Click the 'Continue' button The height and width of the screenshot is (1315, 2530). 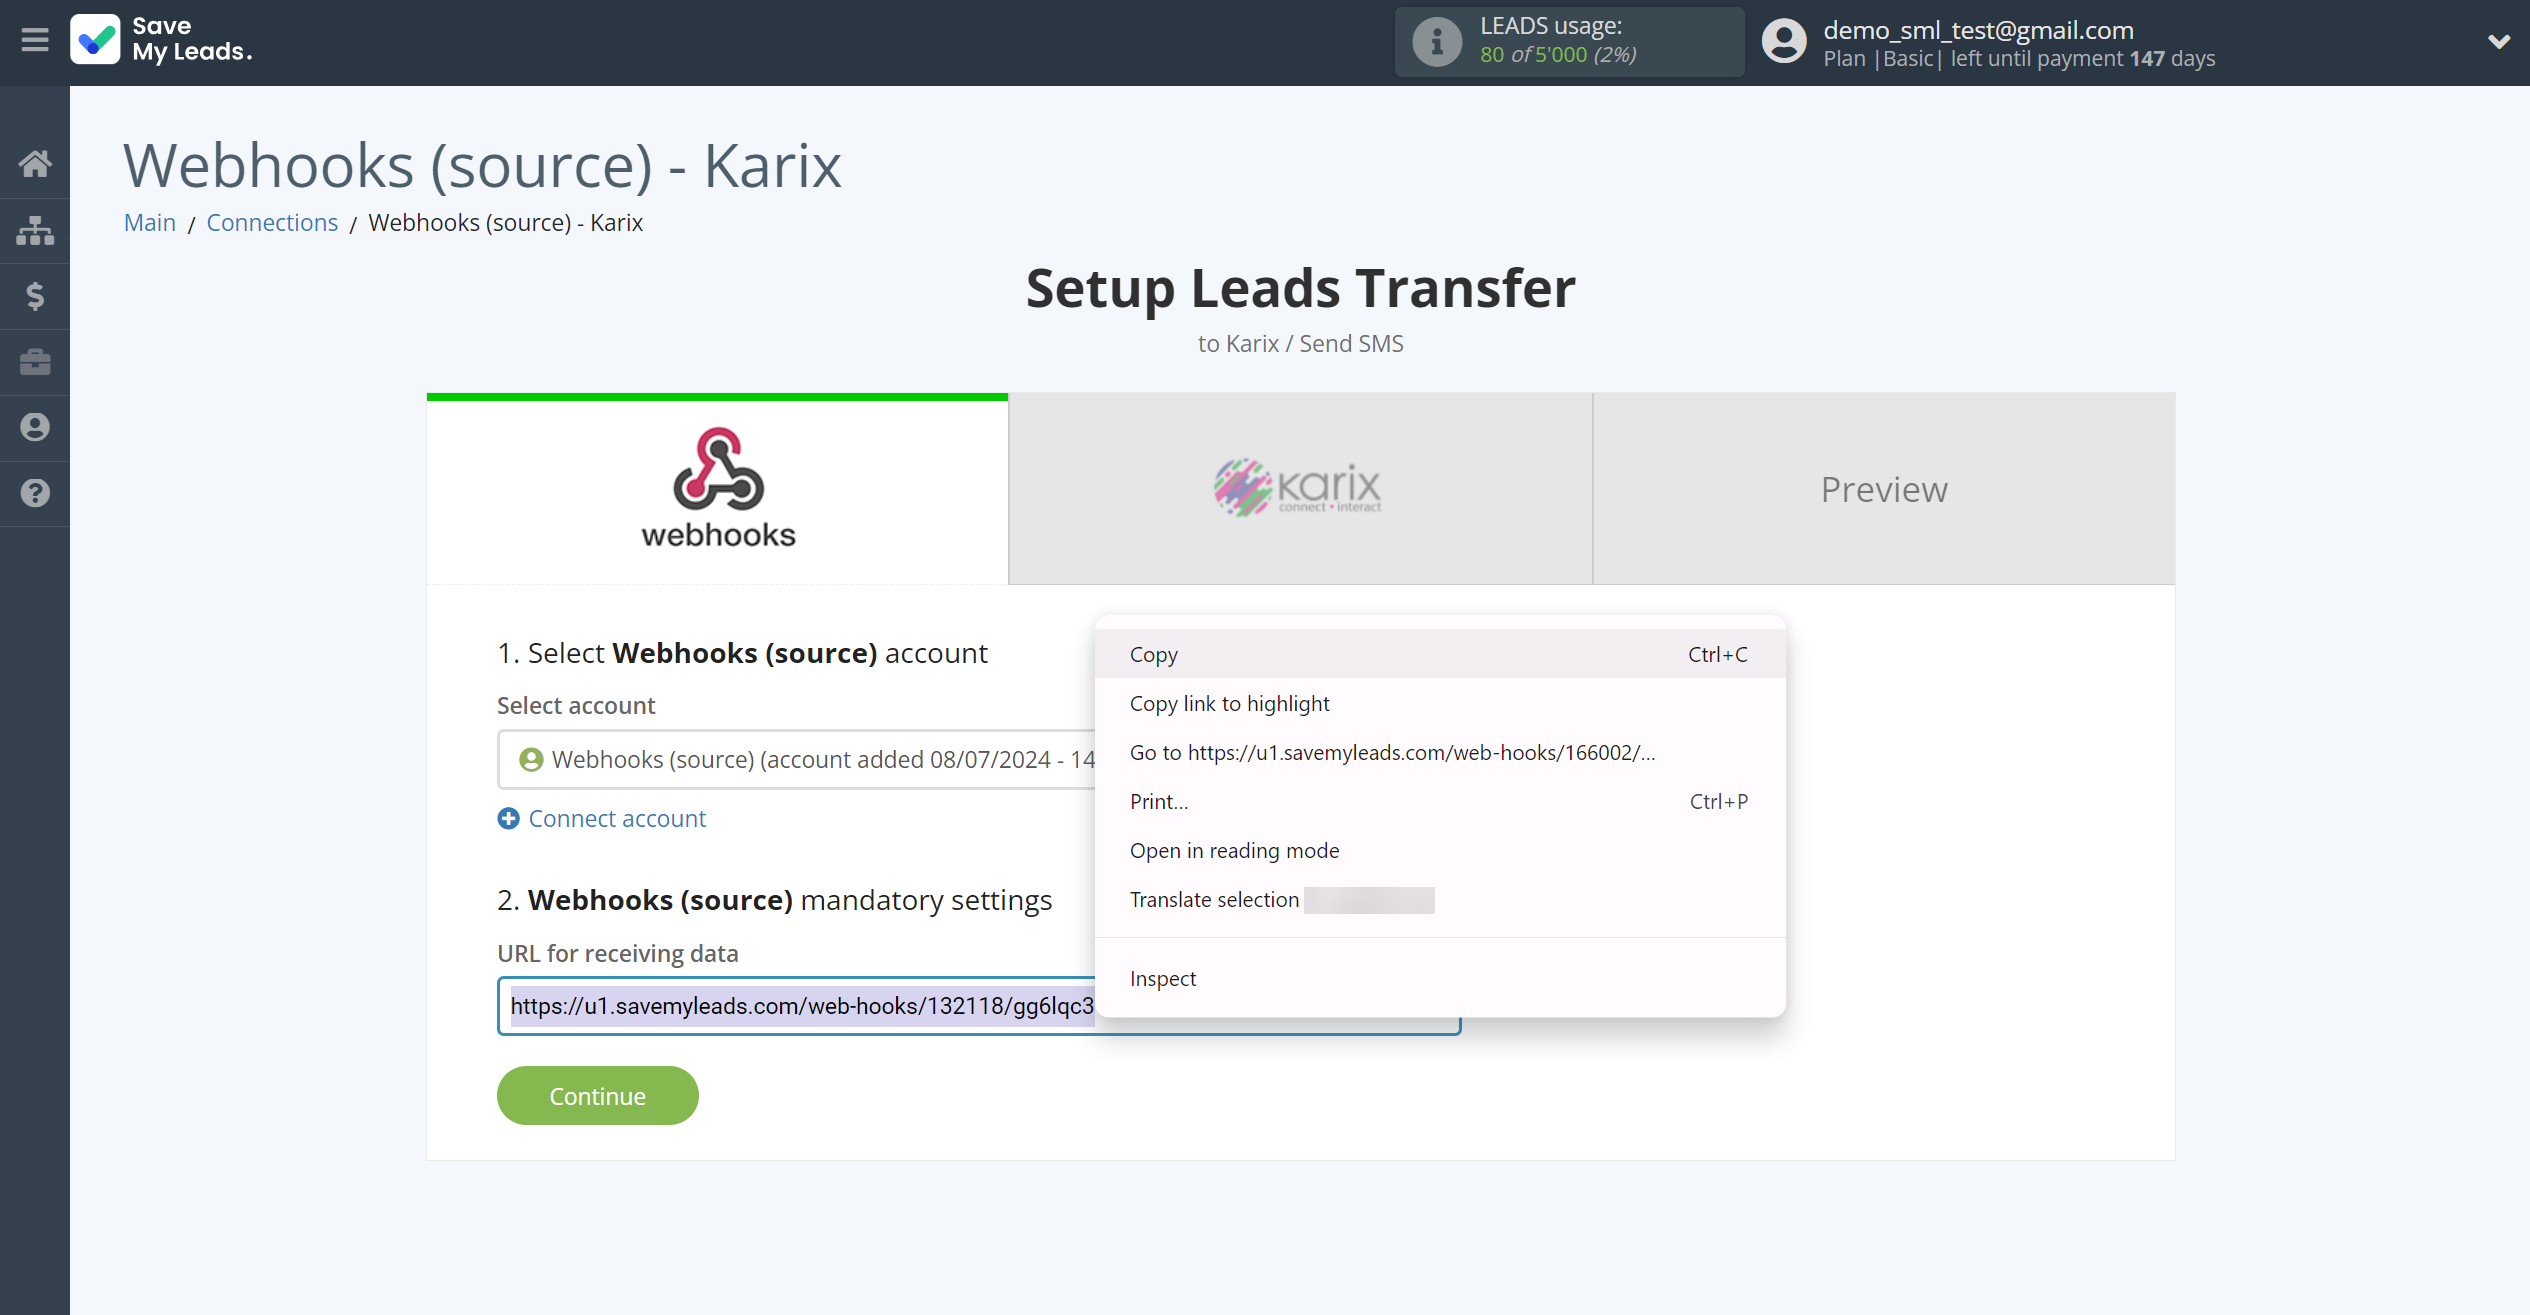[597, 1096]
